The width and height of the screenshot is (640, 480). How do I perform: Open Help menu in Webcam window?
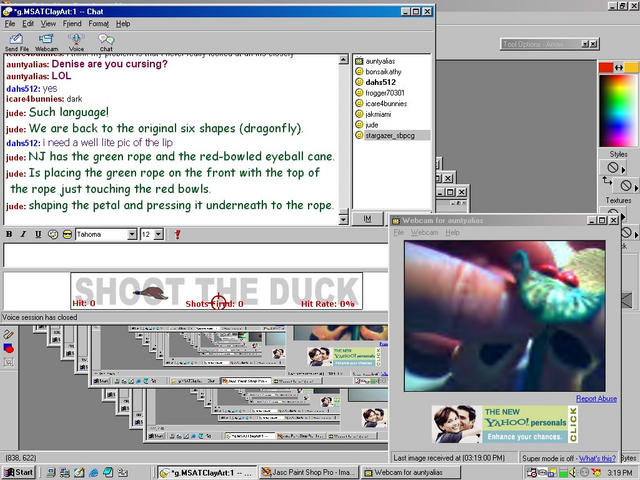[452, 233]
